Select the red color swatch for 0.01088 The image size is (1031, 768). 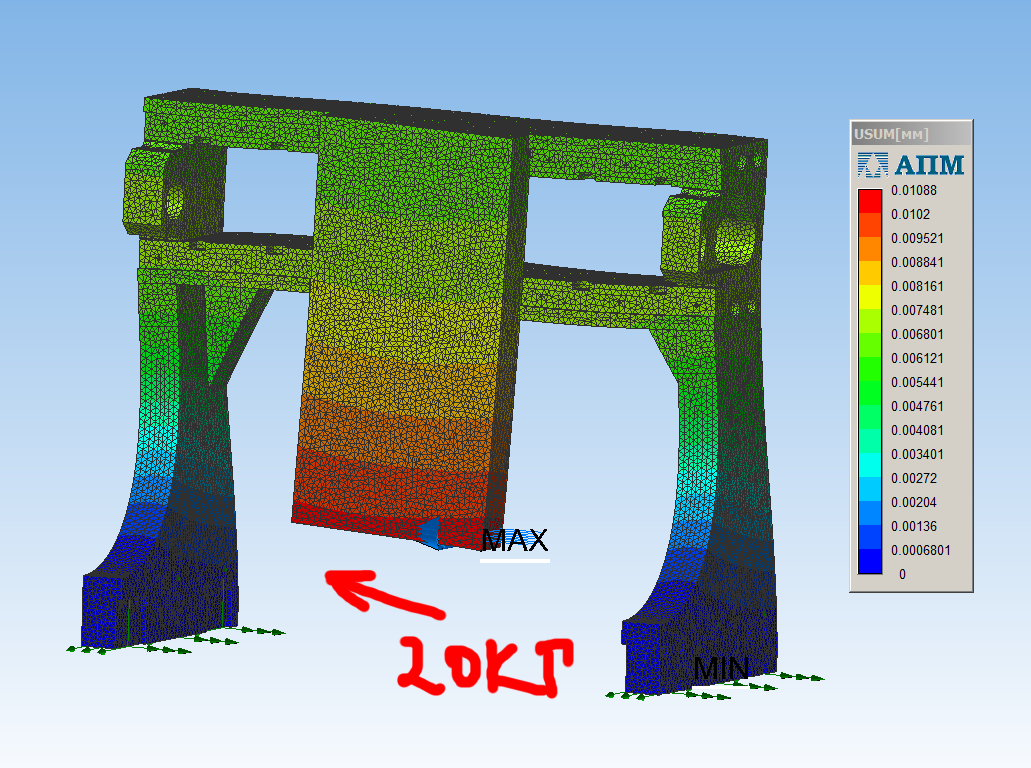pyautogui.click(x=870, y=201)
